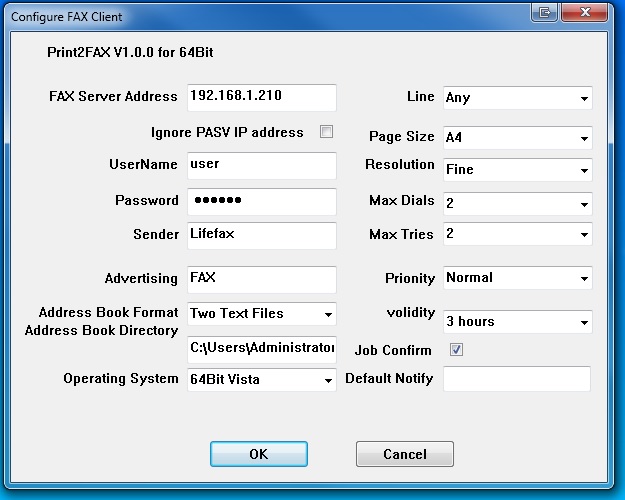Expand the Priority dropdown showing Normal
Image resolution: width=625 pixels, height=500 pixels.
point(517,278)
